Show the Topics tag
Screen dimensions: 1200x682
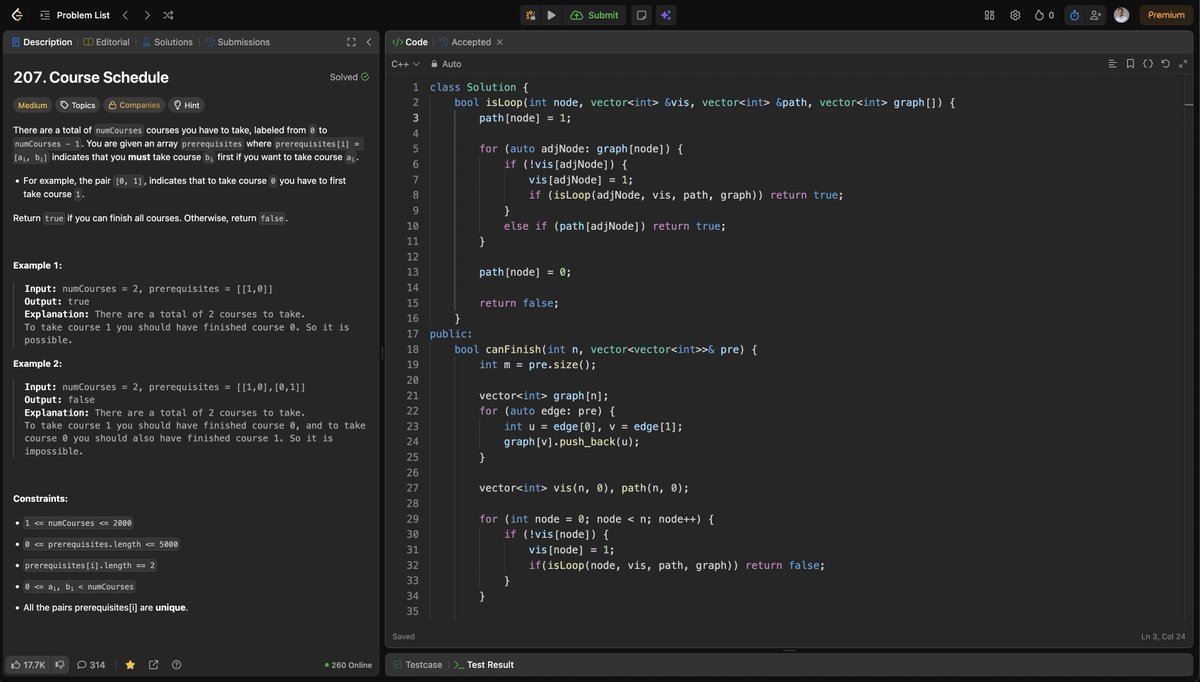(x=78, y=105)
